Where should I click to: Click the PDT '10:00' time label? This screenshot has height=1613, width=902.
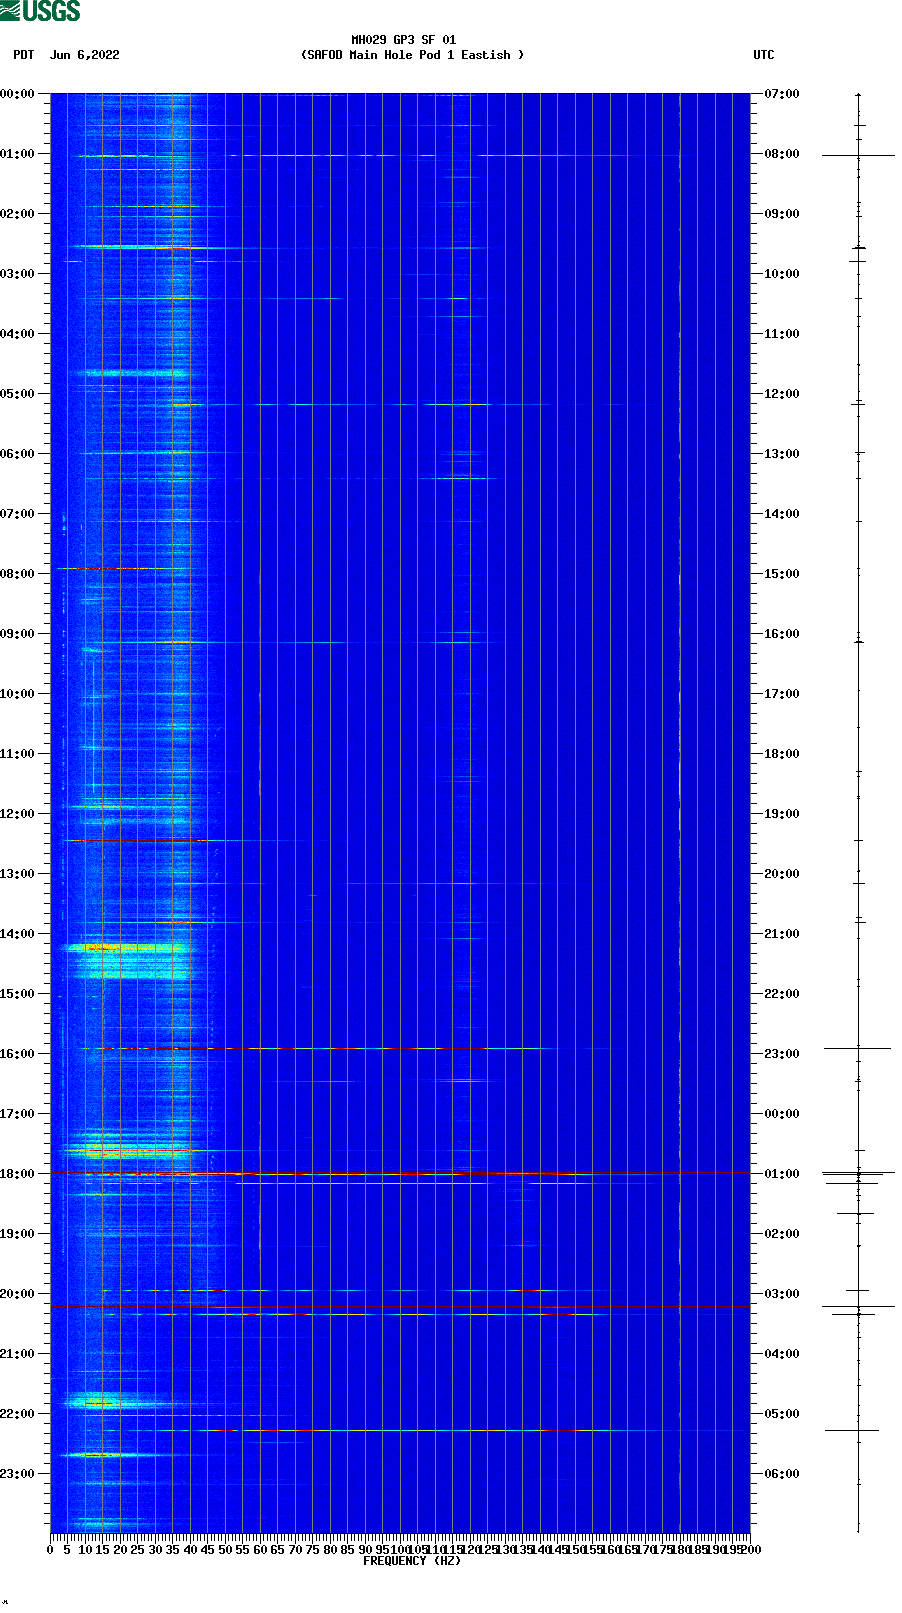pyautogui.click(x=17, y=694)
